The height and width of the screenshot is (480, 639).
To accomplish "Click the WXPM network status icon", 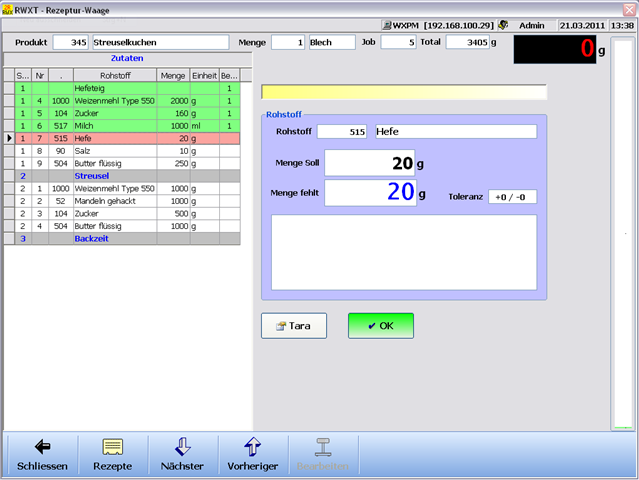I will click(x=387, y=24).
